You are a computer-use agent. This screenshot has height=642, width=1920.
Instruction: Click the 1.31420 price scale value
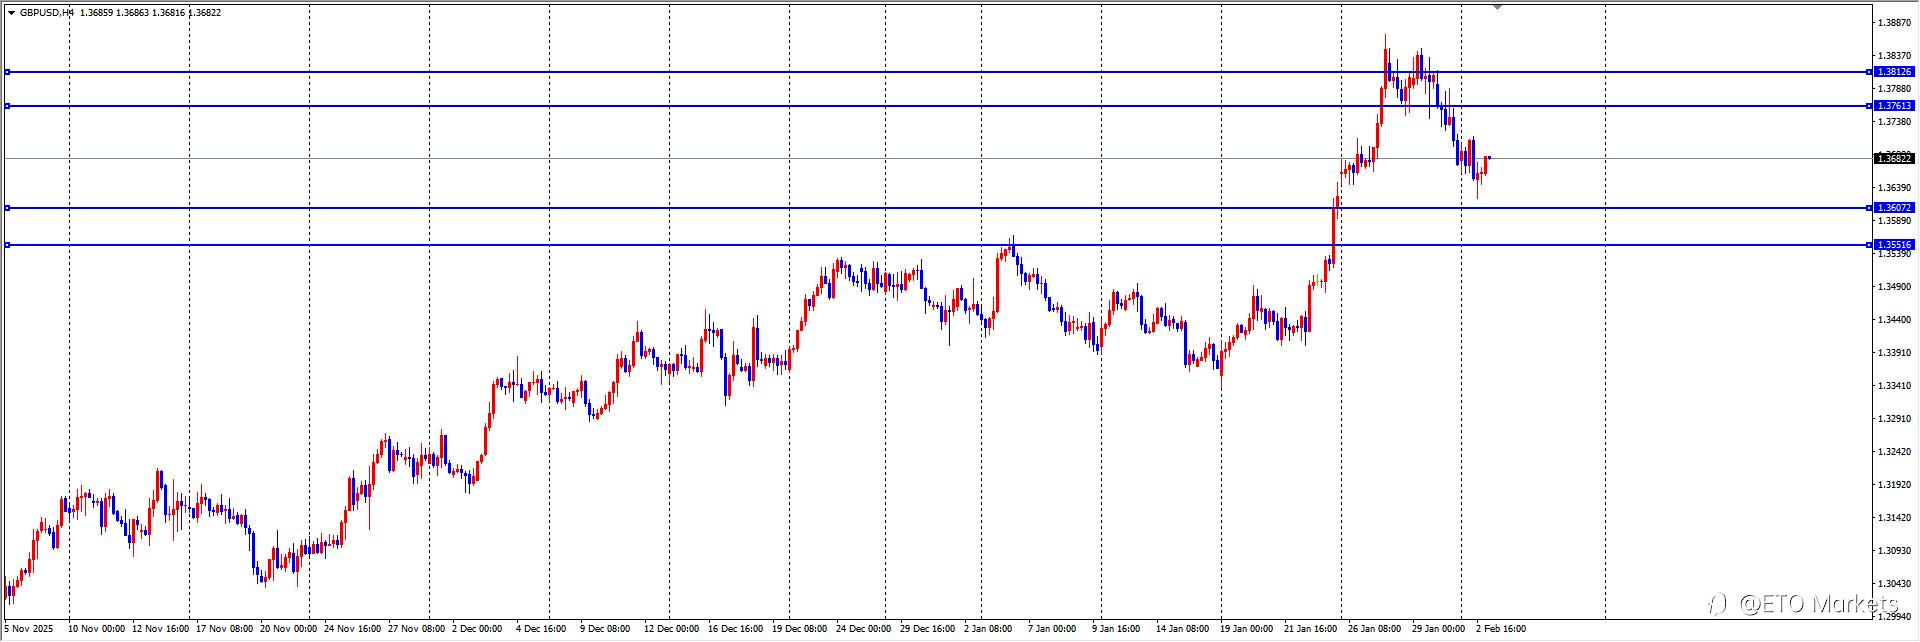click(x=1896, y=518)
